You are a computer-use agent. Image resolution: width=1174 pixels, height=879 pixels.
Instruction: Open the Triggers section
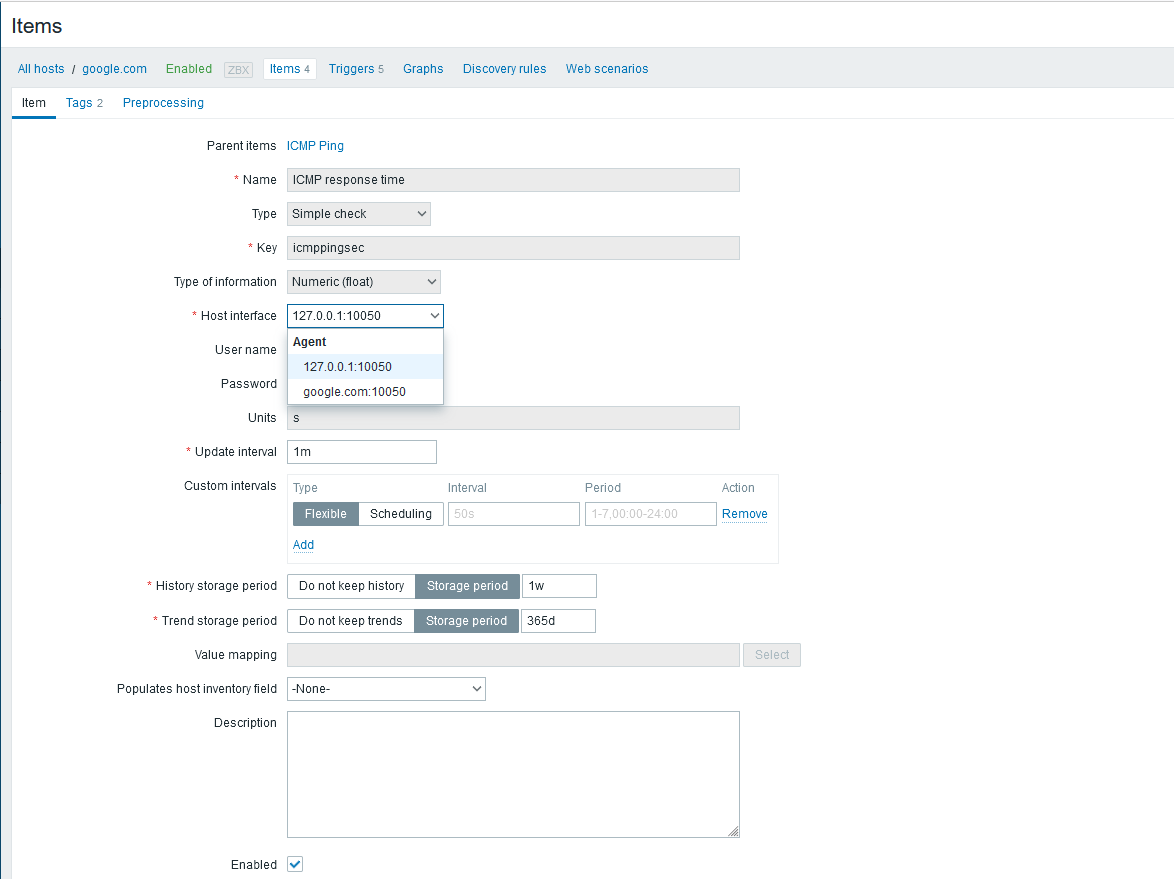[355, 69]
